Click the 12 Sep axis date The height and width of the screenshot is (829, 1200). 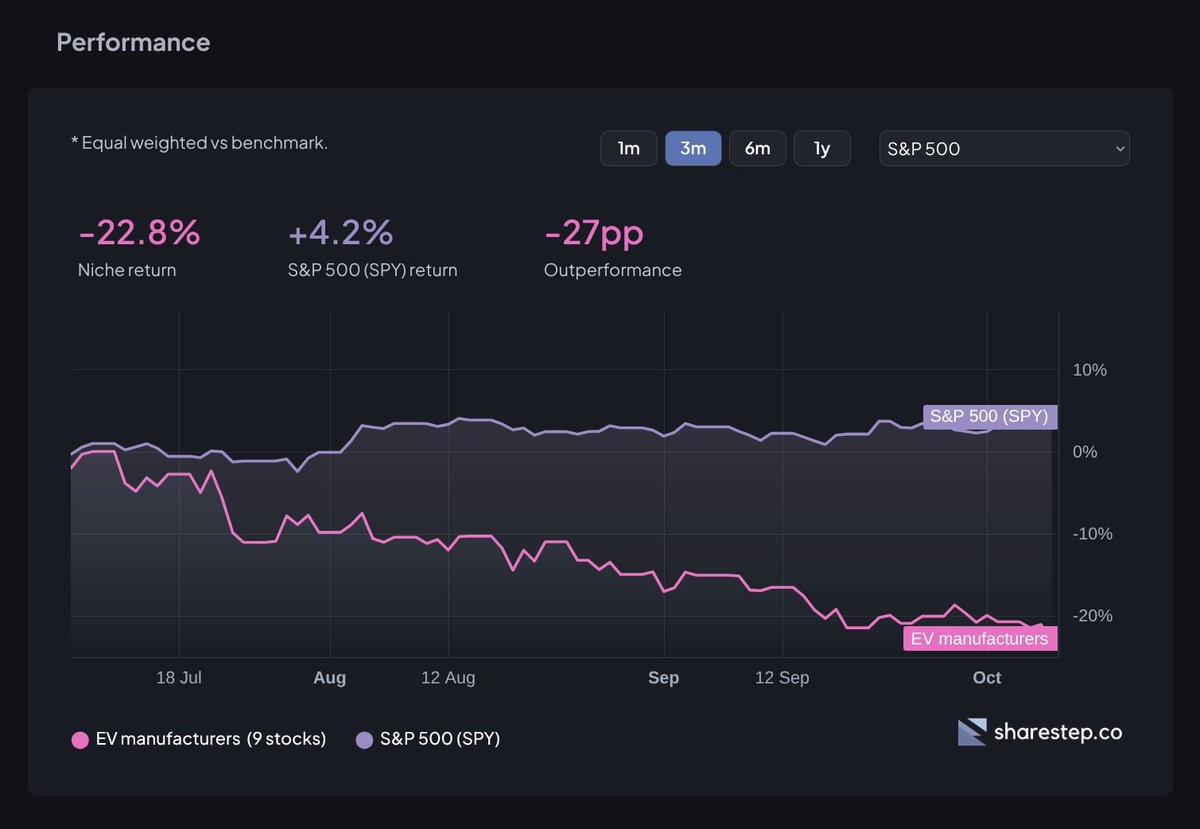click(x=782, y=678)
